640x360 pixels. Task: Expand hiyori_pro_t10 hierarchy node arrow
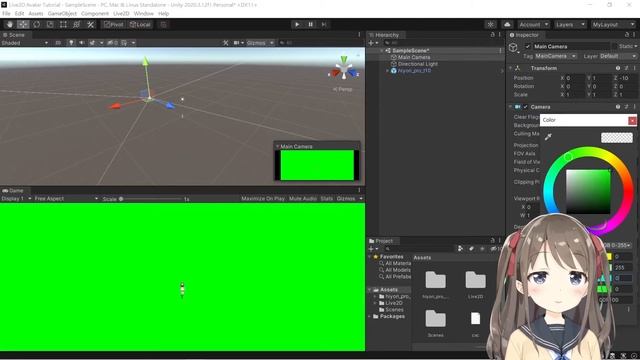tap(387, 71)
